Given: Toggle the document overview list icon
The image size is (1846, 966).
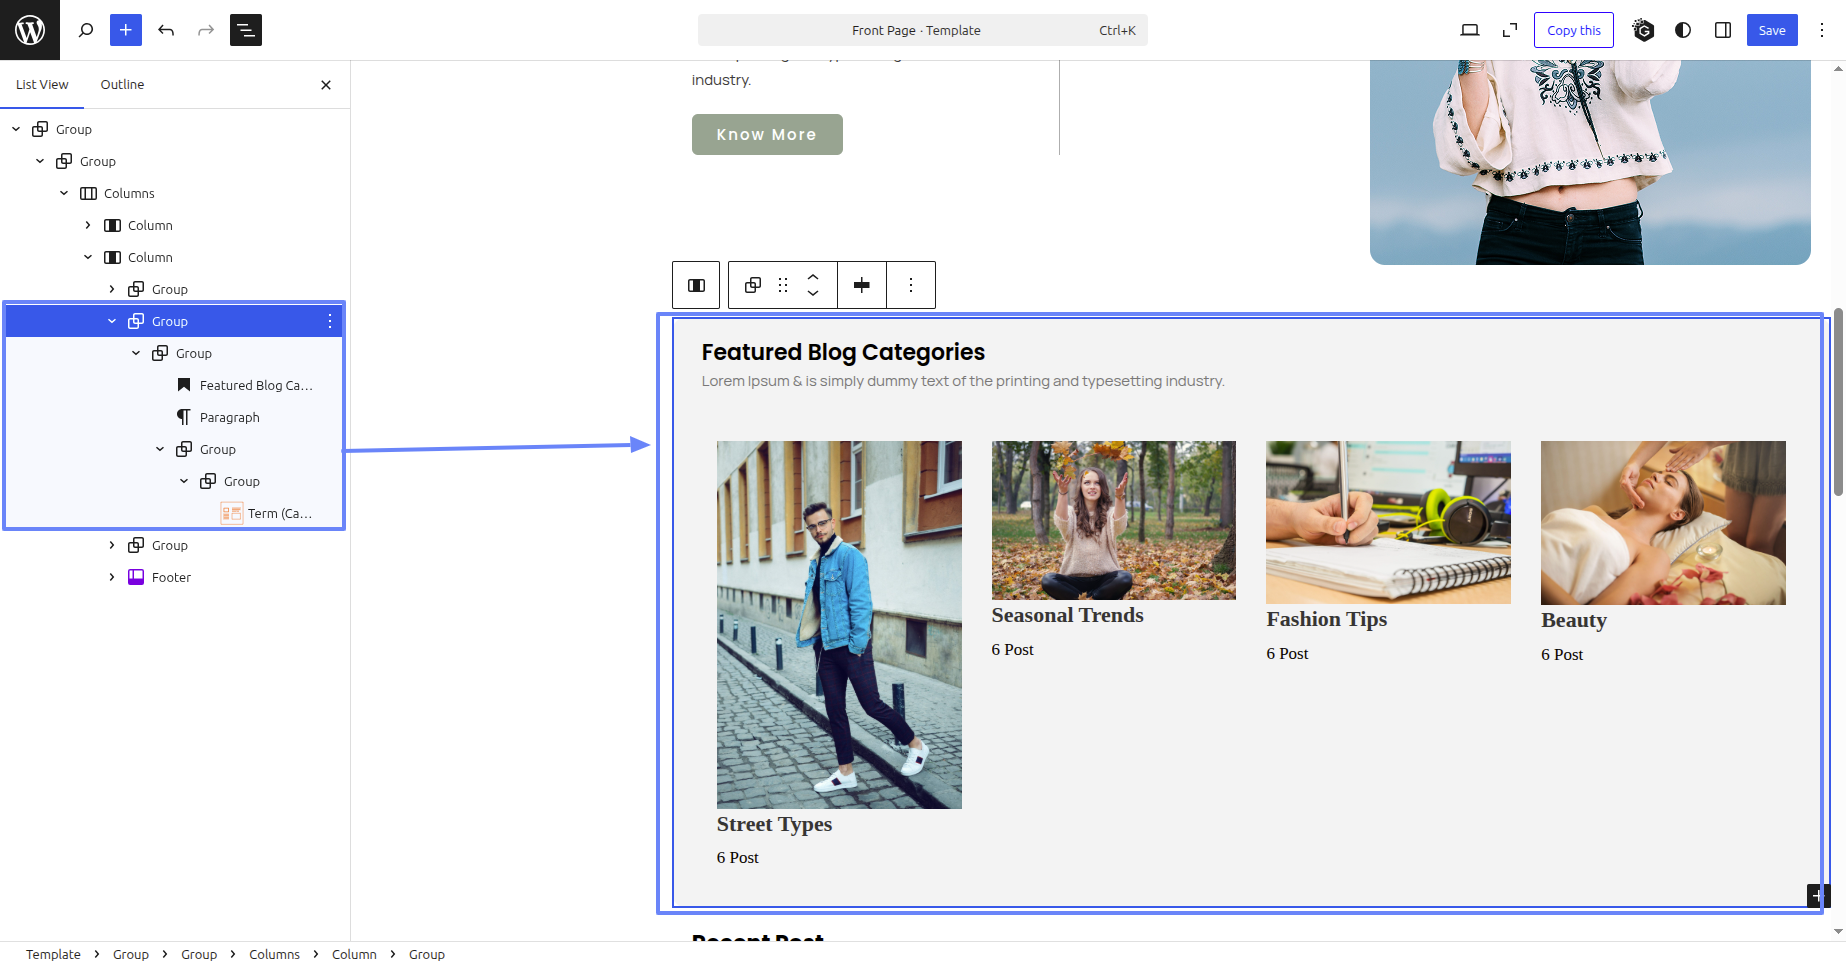Looking at the screenshot, I should click(x=246, y=30).
